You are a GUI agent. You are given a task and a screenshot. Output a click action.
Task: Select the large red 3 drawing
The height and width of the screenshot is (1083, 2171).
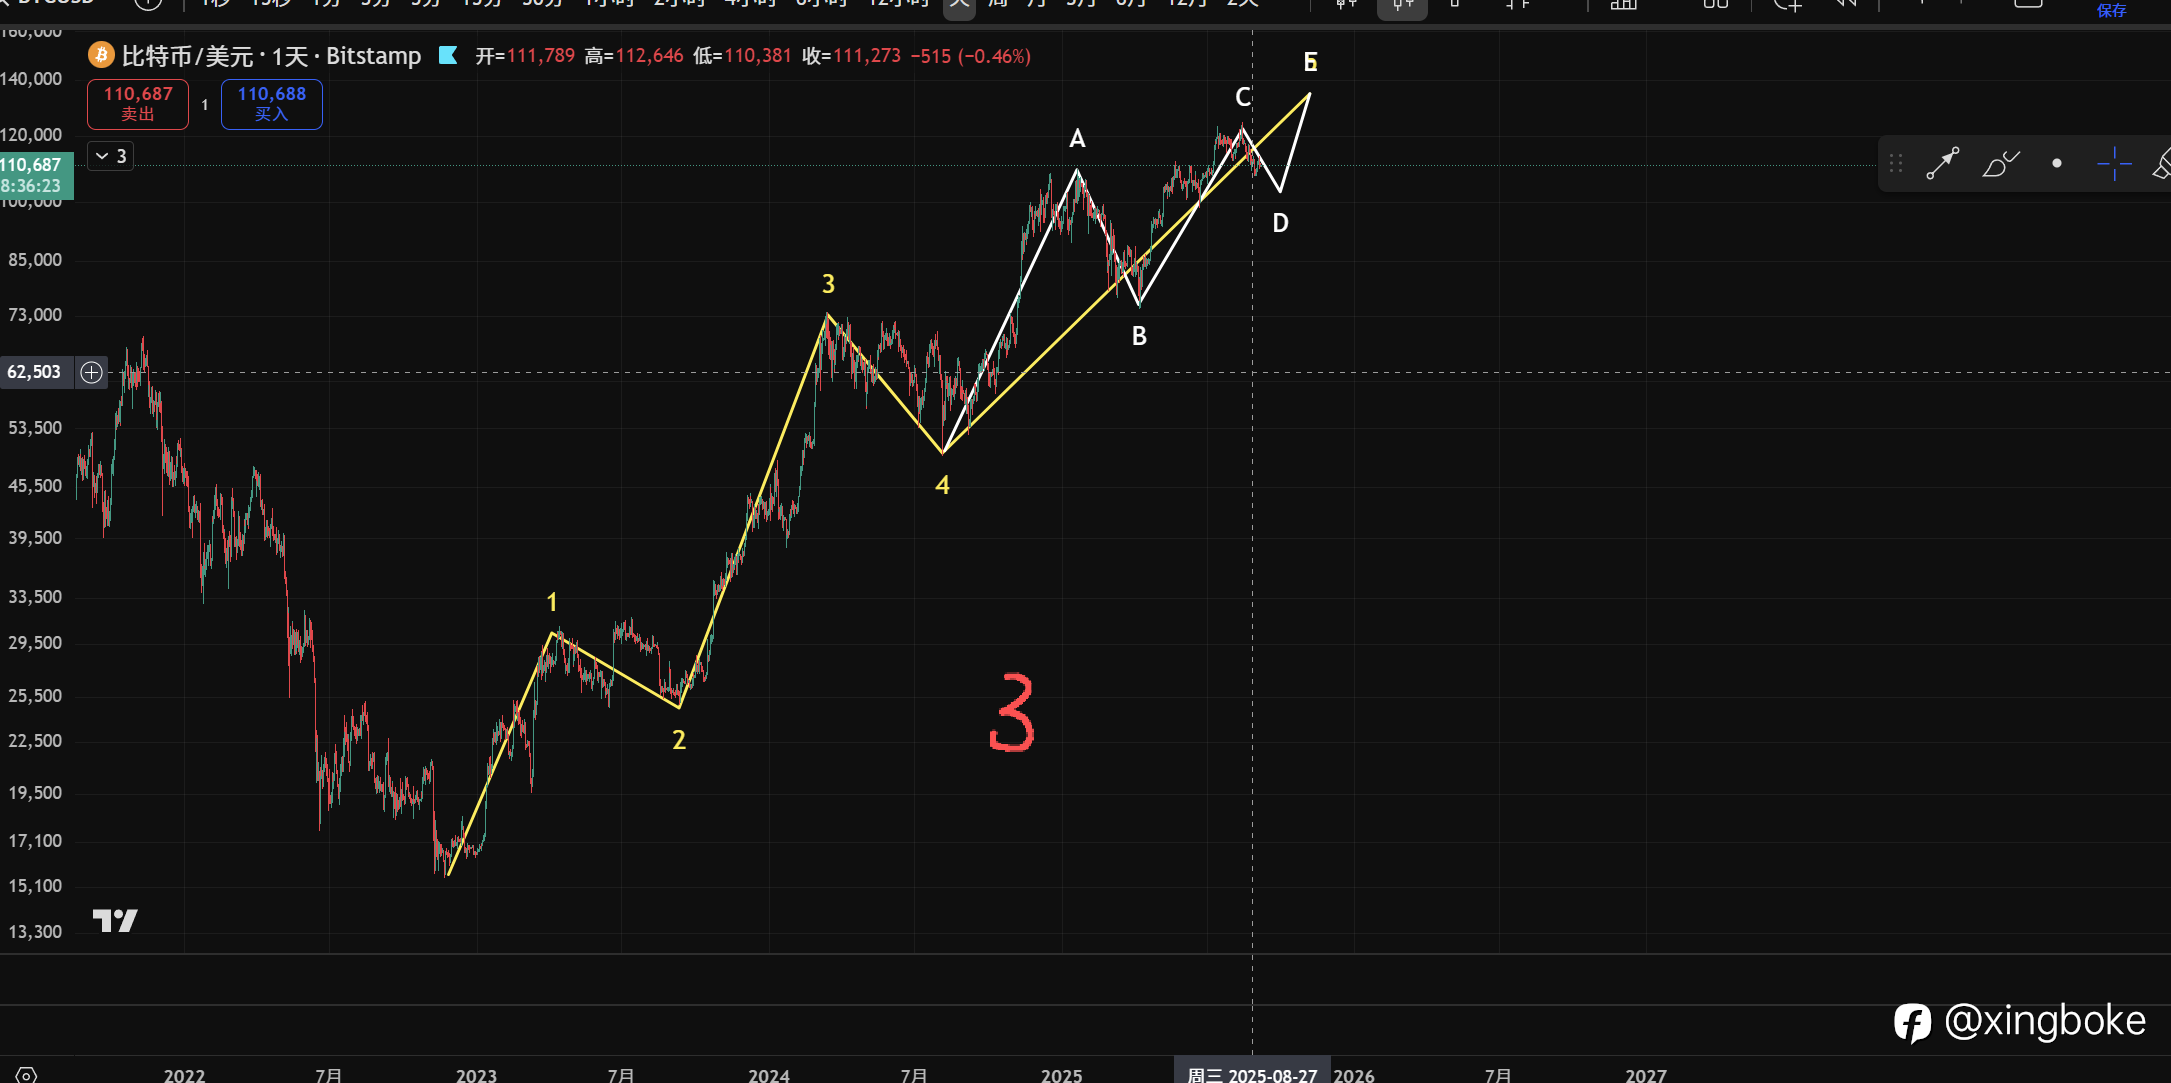(1011, 712)
